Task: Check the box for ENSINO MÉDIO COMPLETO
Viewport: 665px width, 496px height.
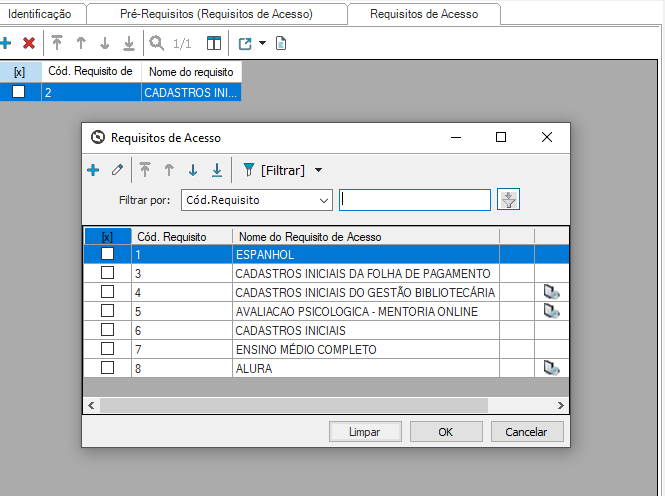Action: 107,349
